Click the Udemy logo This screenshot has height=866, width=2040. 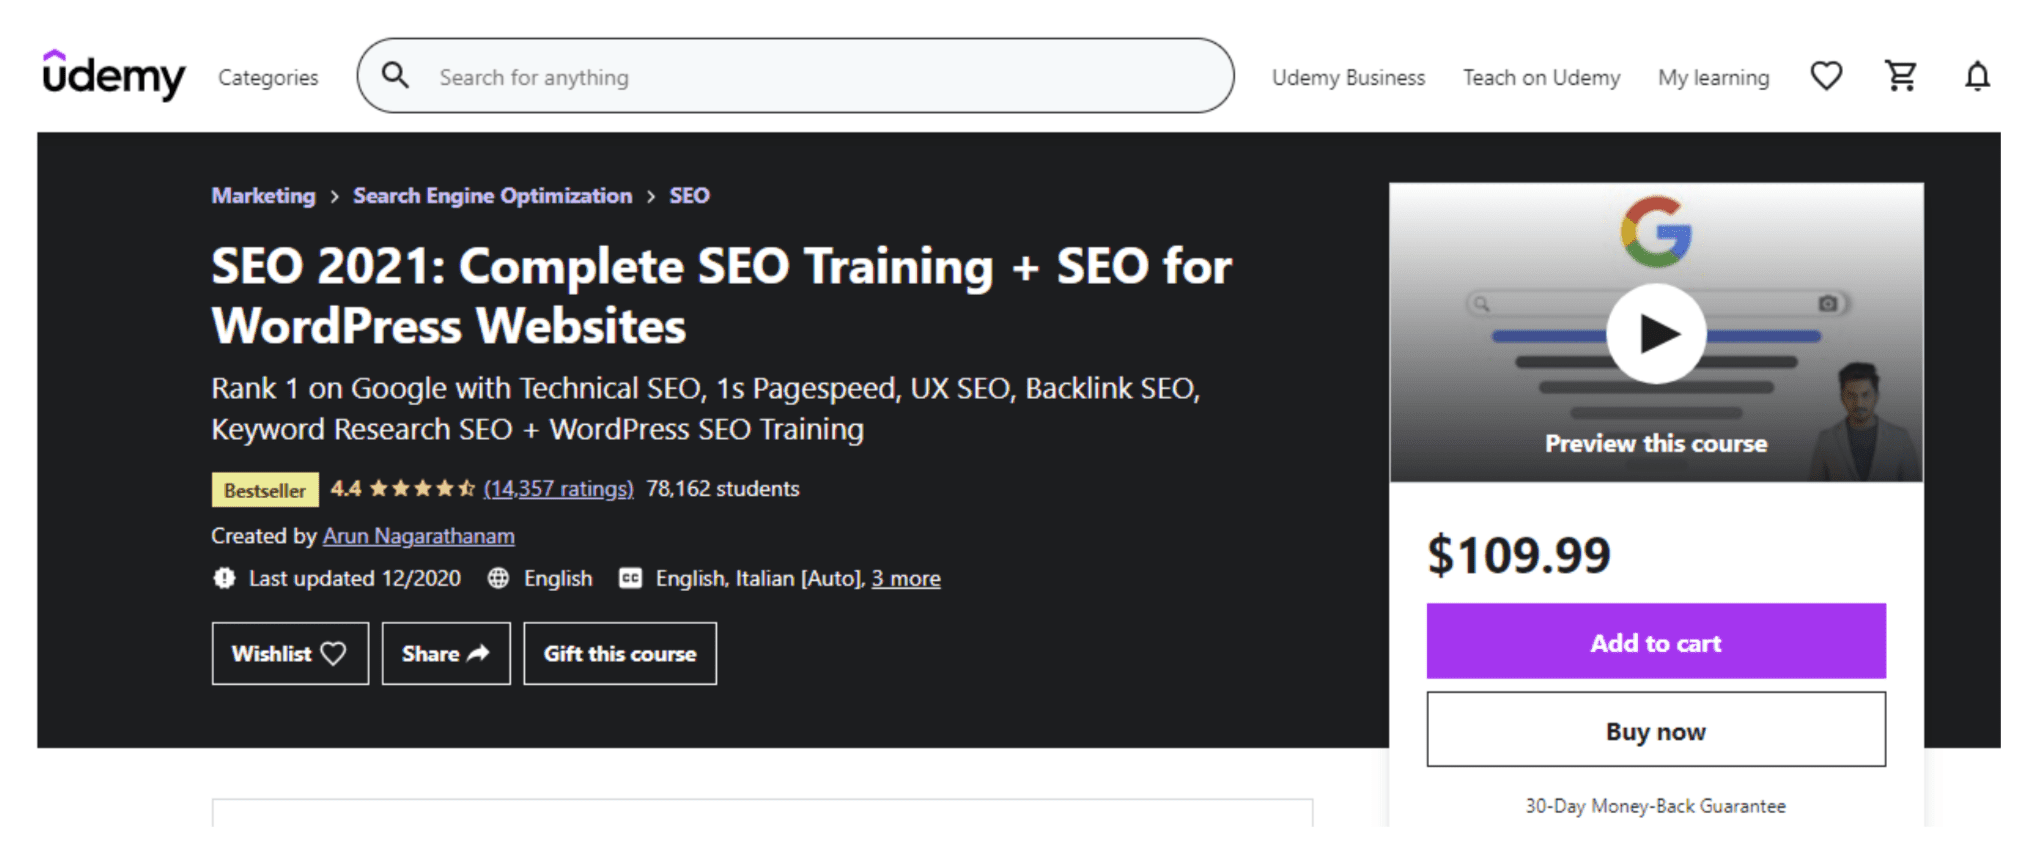click(x=113, y=75)
